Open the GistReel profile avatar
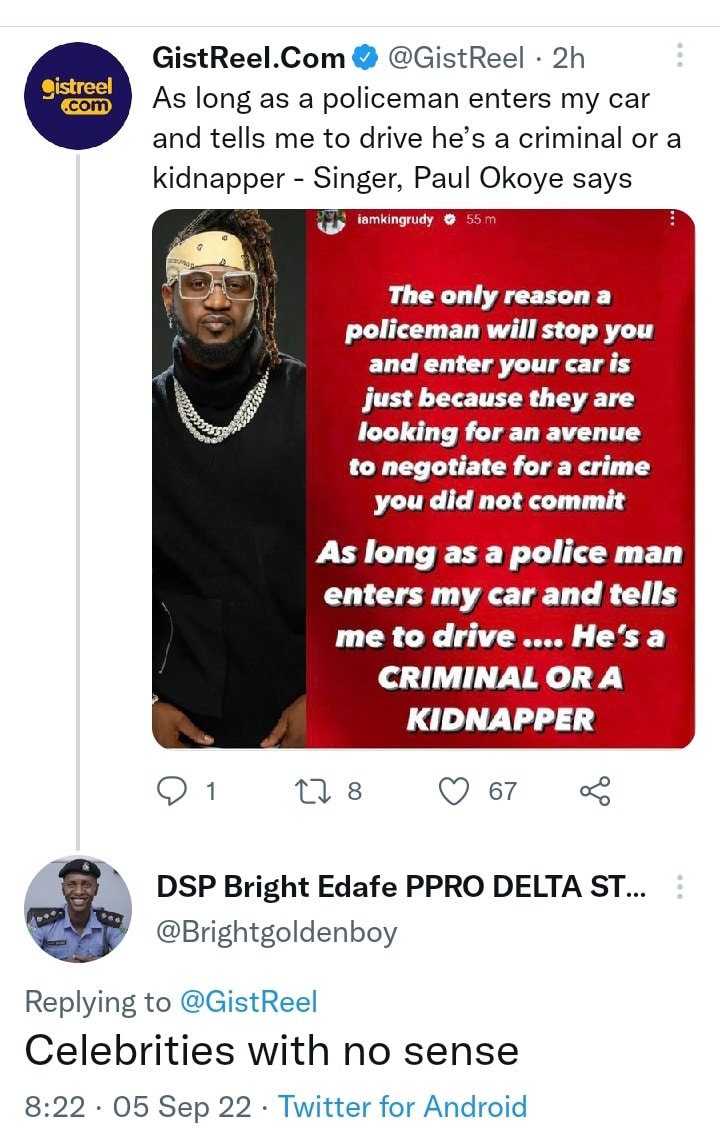Viewport: 720px width, 1135px height. tap(78, 96)
